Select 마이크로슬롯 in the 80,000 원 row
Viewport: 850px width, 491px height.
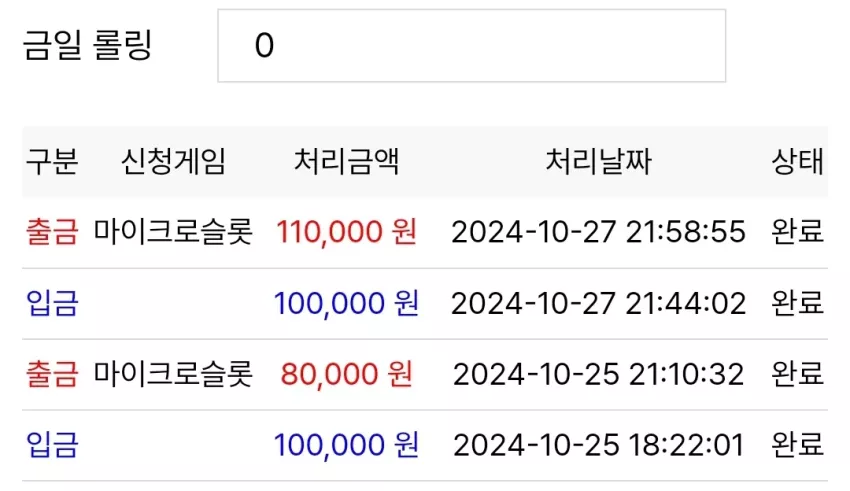[x=173, y=374]
